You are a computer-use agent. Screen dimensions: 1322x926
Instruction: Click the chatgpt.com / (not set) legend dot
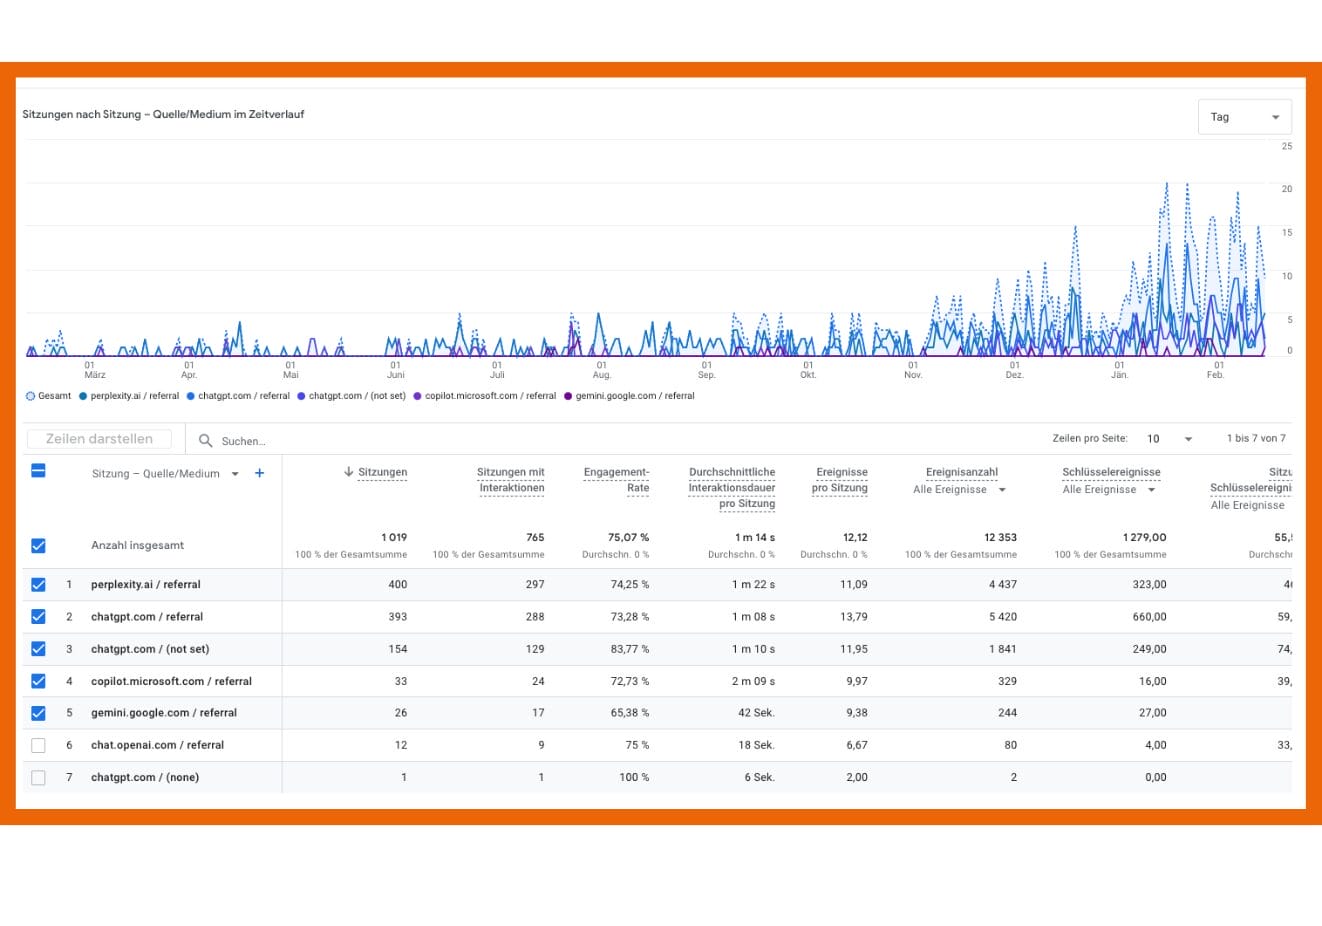[x=301, y=396]
